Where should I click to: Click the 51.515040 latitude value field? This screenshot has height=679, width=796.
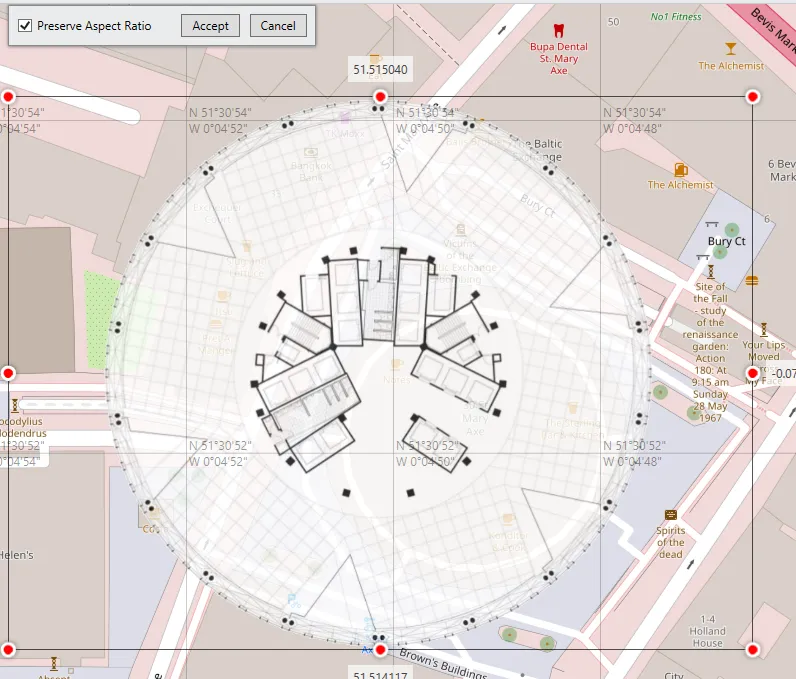pos(380,70)
